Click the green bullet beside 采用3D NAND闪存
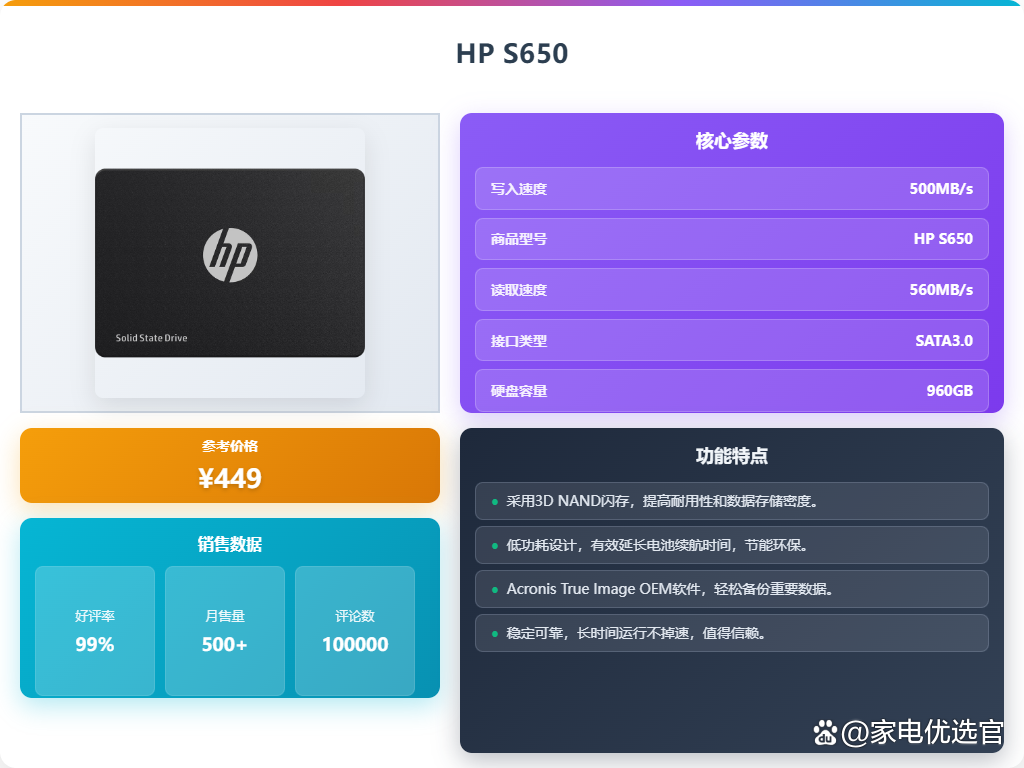 (x=494, y=502)
